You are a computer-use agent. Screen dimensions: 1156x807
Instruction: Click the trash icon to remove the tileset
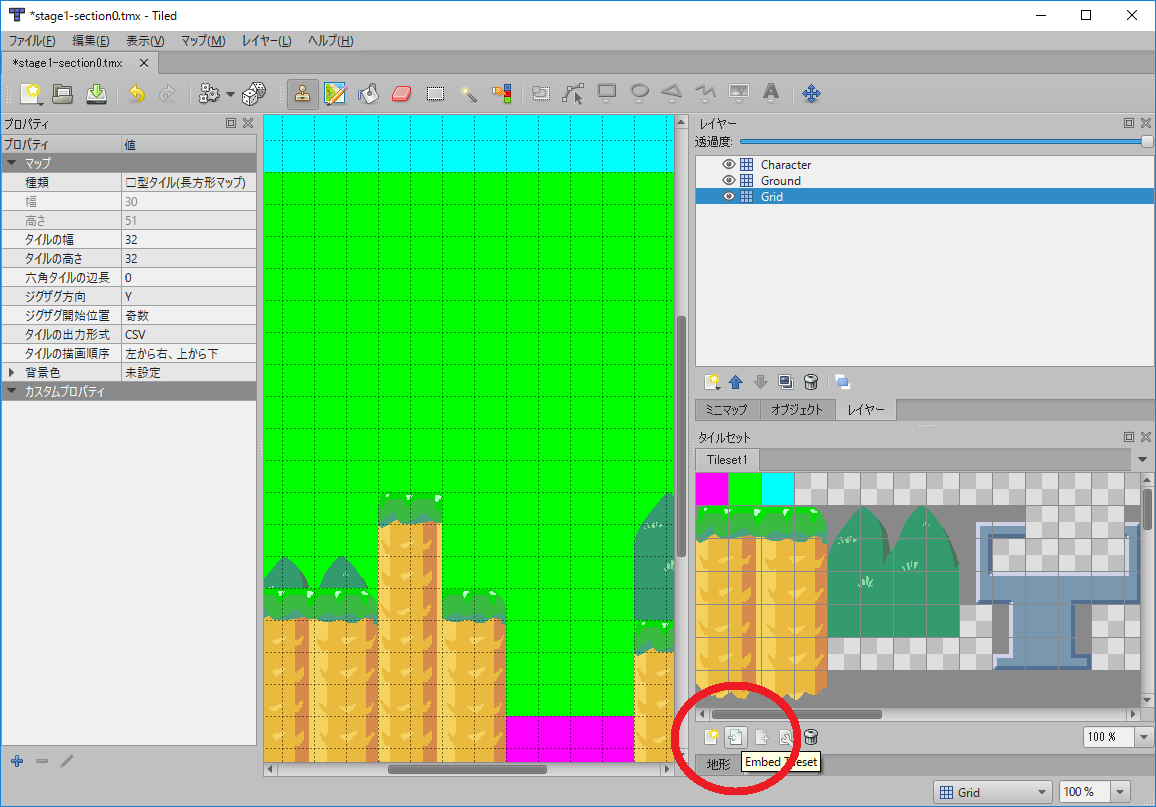809,736
